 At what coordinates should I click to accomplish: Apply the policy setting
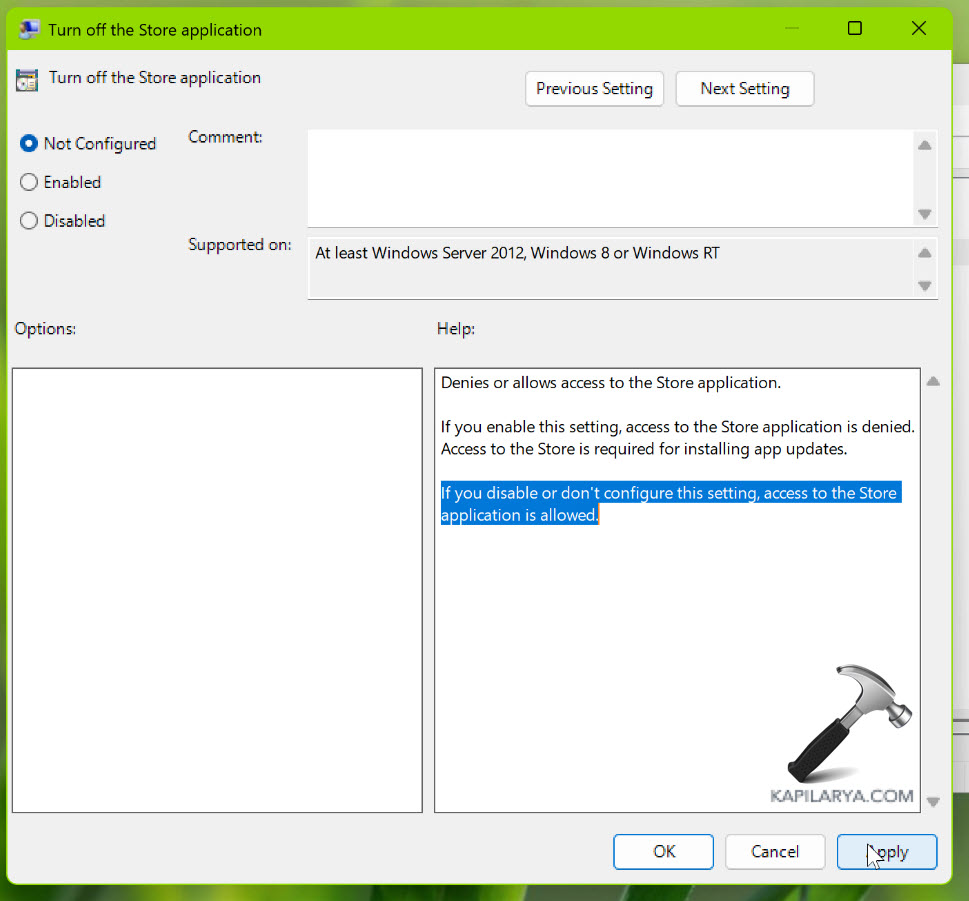coord(887,852)
